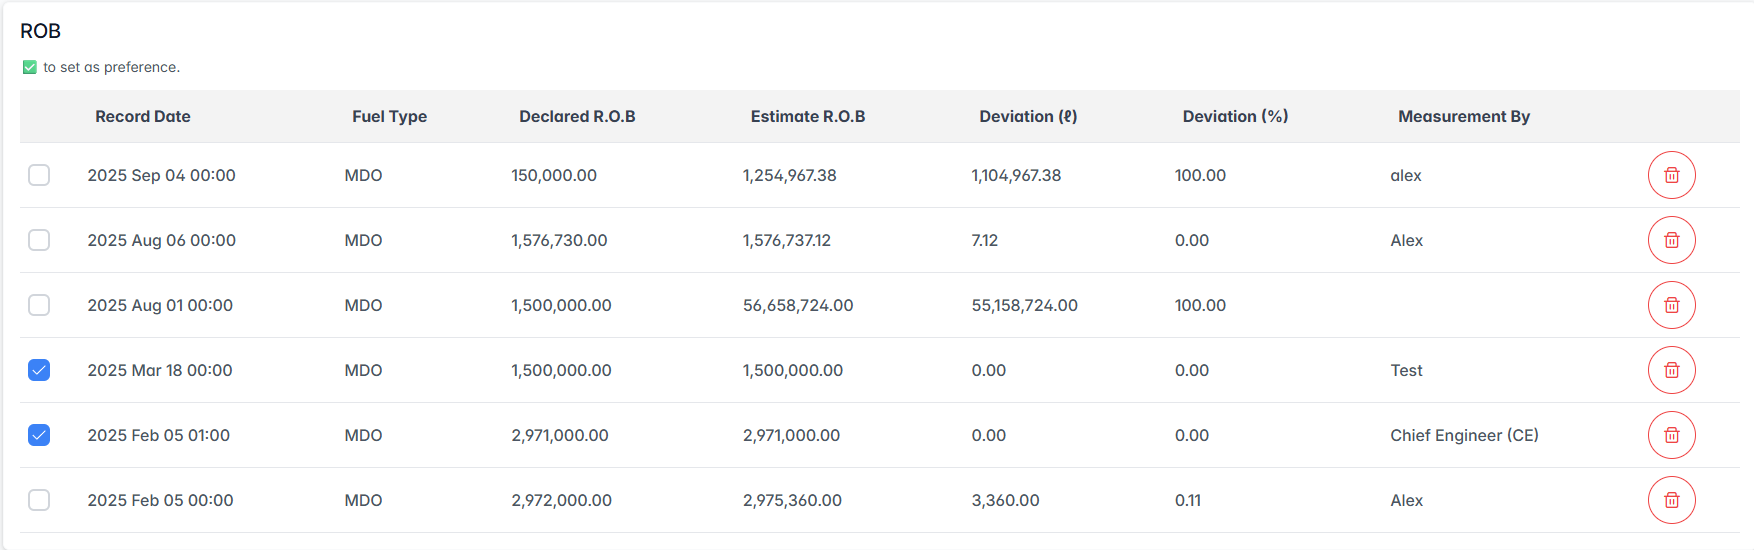This screenshot has width=1754, height=550.
Task: Click the Record Date column header
Action: click(x=143, y=116)
